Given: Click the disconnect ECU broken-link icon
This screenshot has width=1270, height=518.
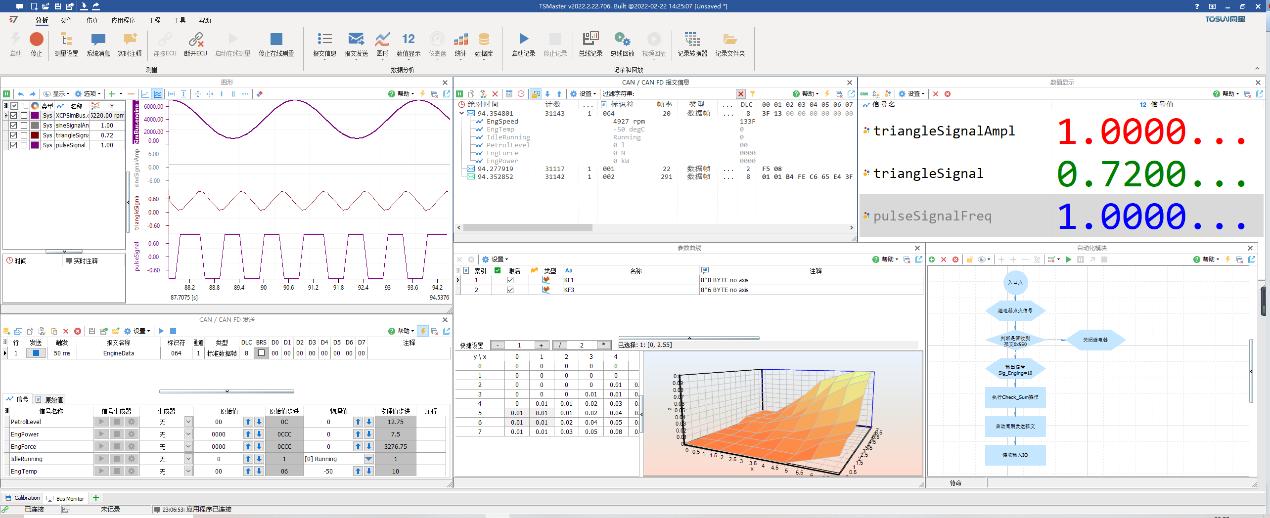Looking at the screenshot, I should point(197,39).
